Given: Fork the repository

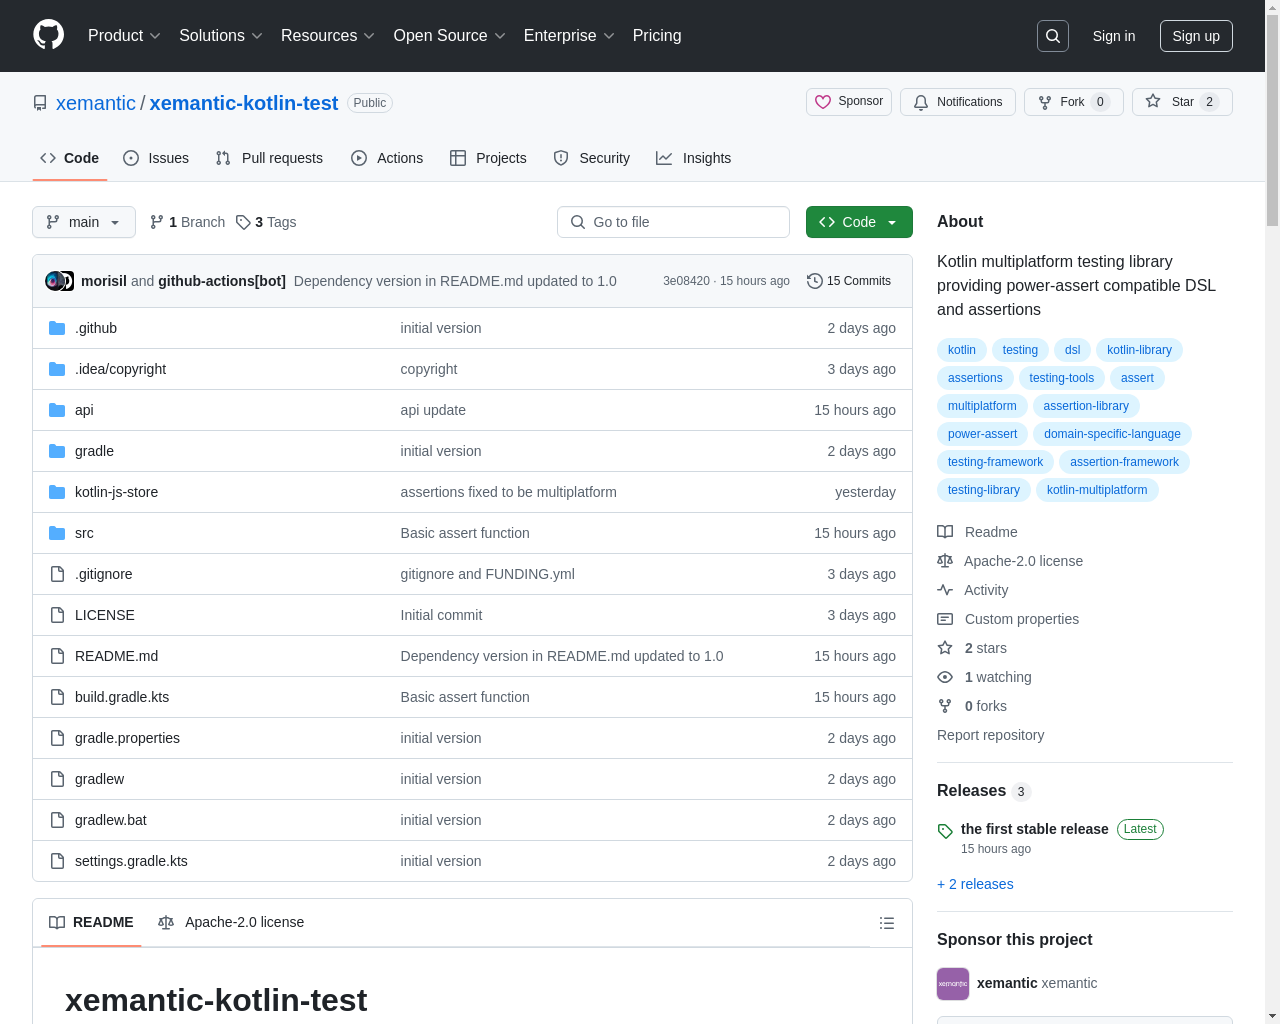Looking at the screenshot, I should (1073, 102).
